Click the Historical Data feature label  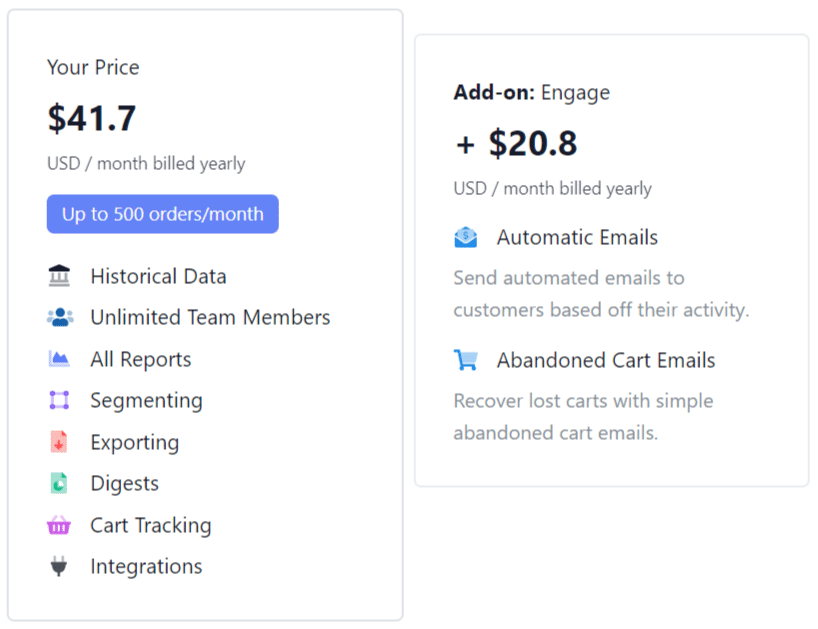(159, 276)
